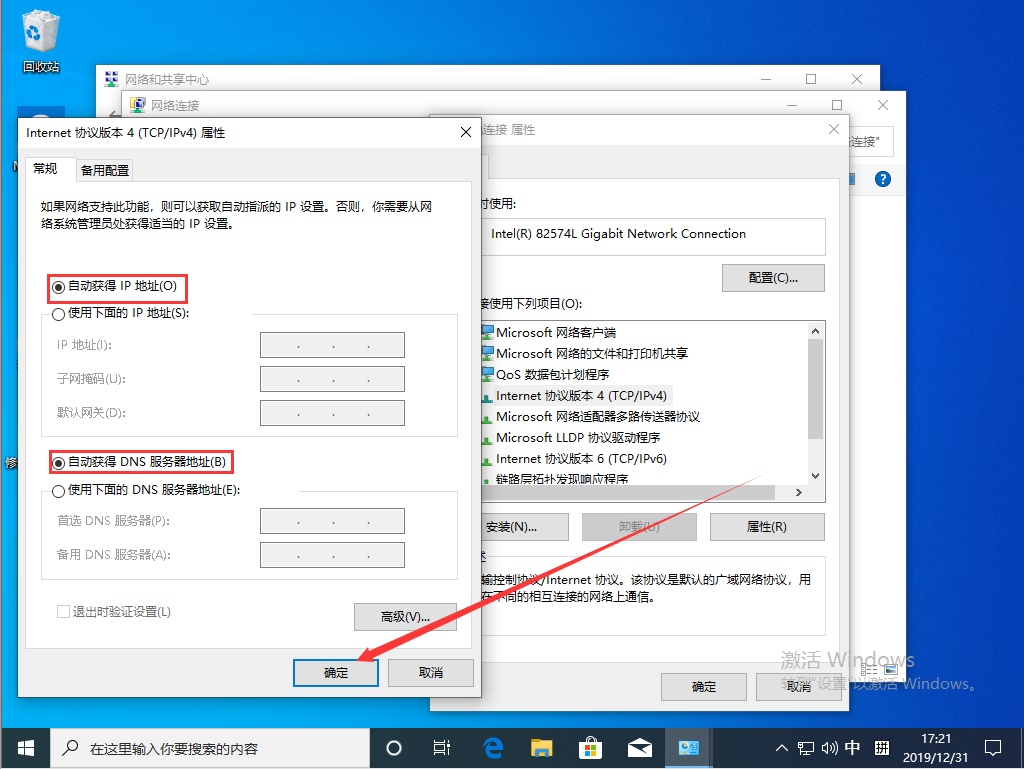This screenshot has width=1024, height=769.
Task: Click the 确定 button to confirm
Action: [x=335, y=672]
